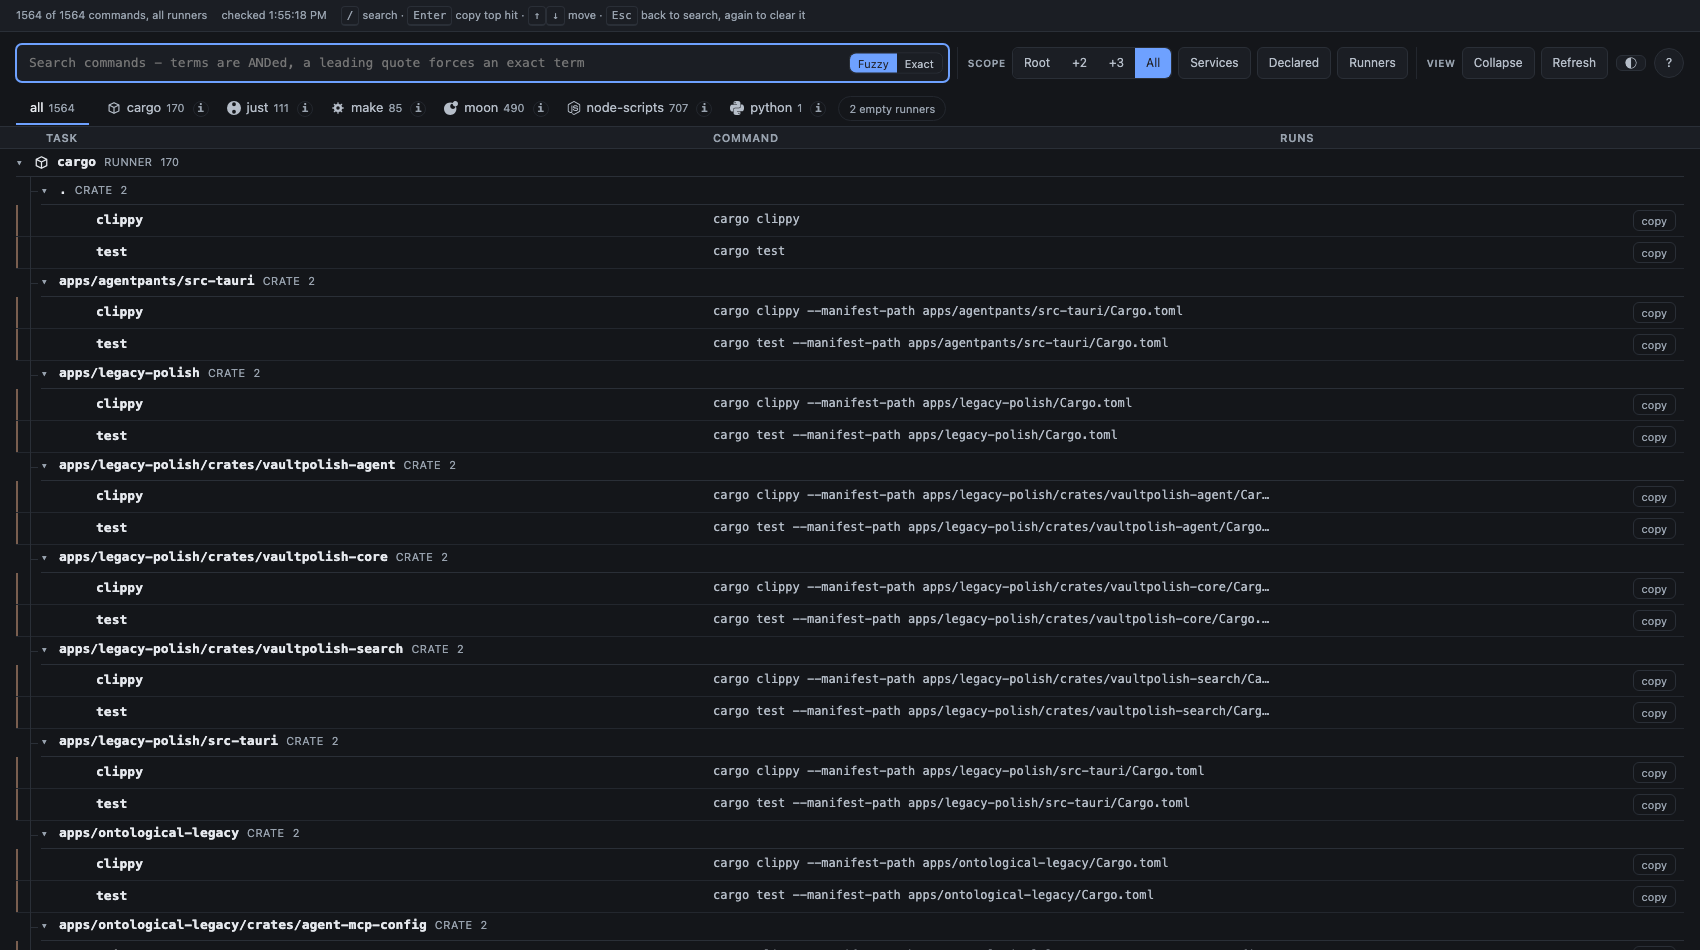Open info icon next to python tab

coord(818,108)
